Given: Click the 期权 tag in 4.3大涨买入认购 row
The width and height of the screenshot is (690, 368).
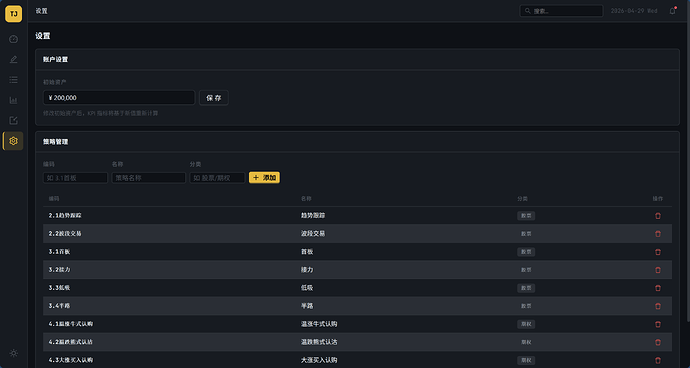Looking at the screenshot, I should coord(526,360).
